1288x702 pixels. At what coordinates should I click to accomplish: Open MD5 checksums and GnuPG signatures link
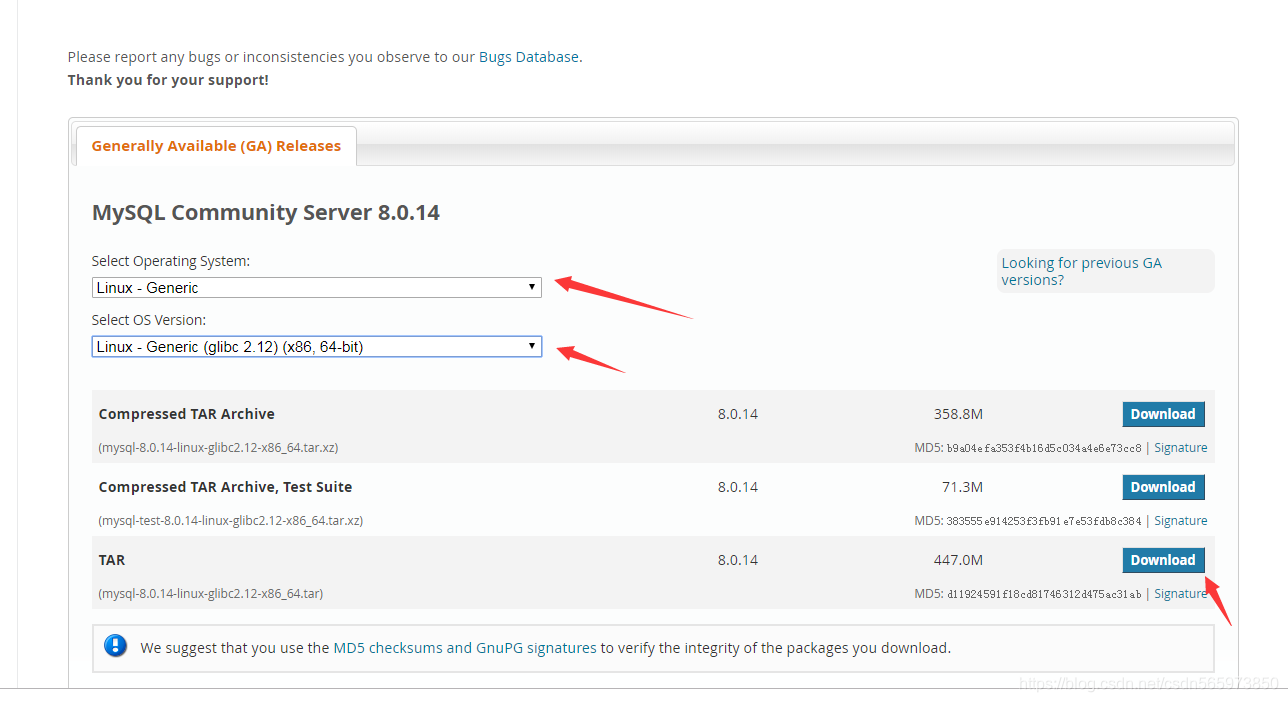(x=465, y=648)
